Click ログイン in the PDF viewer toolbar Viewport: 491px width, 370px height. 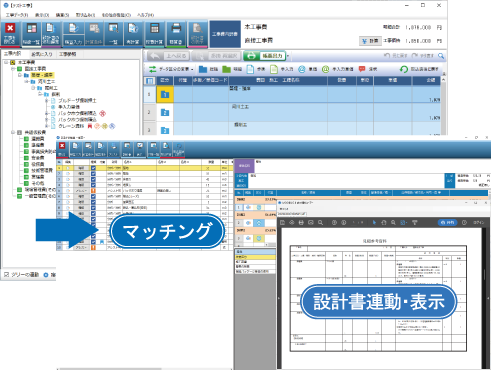pos(479,222)
